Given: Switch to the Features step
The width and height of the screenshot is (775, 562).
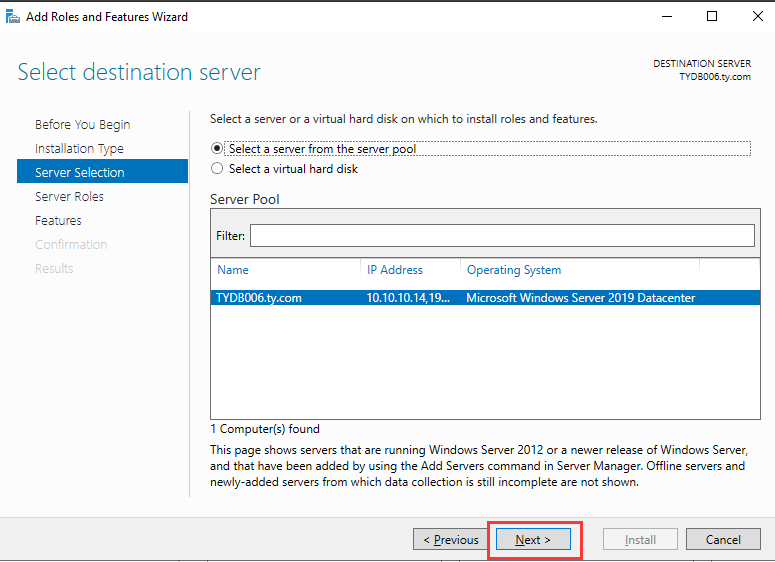Looking at the screenshot, I should [x=58, y=221].
